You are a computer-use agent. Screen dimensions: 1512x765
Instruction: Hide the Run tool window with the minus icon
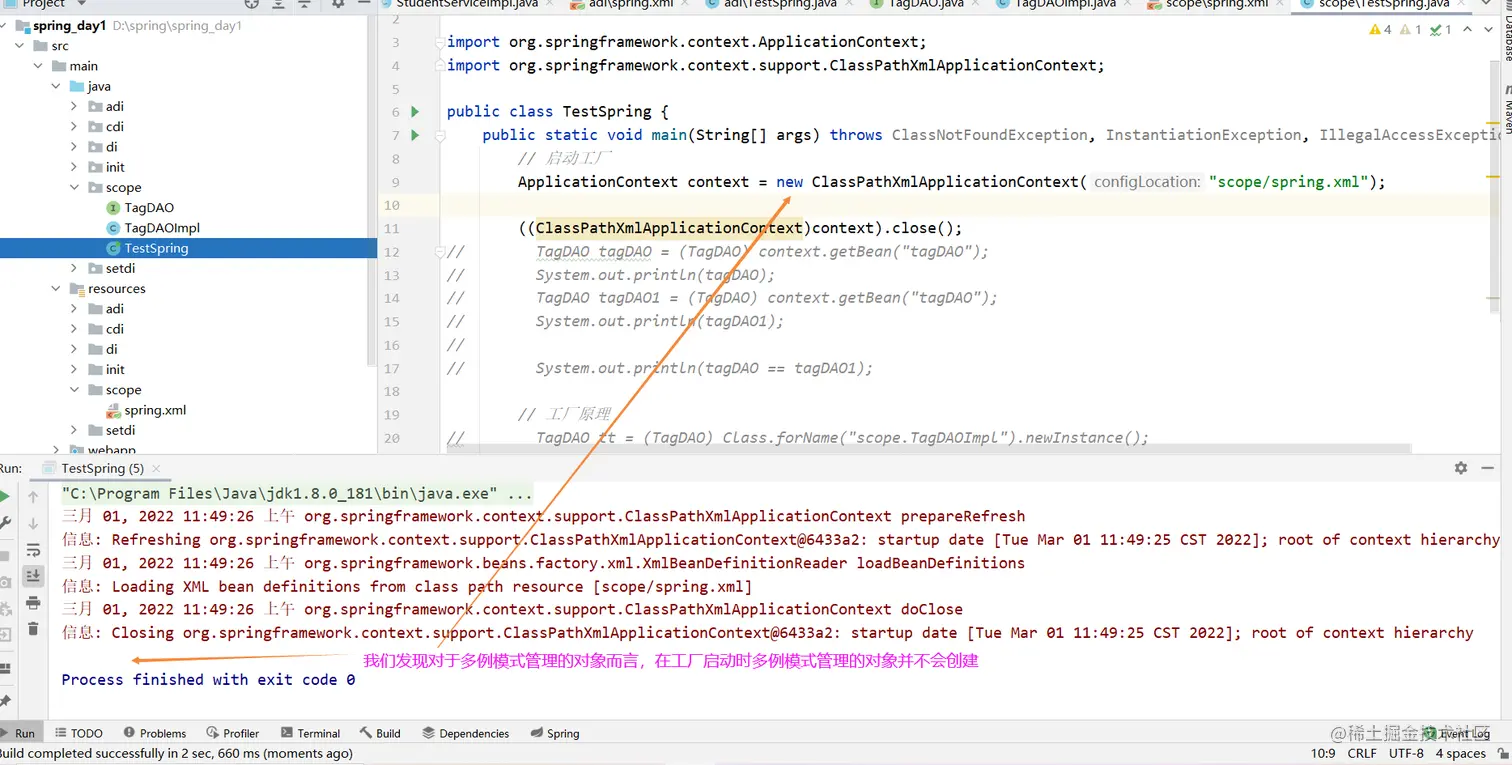coord(1490,468)
